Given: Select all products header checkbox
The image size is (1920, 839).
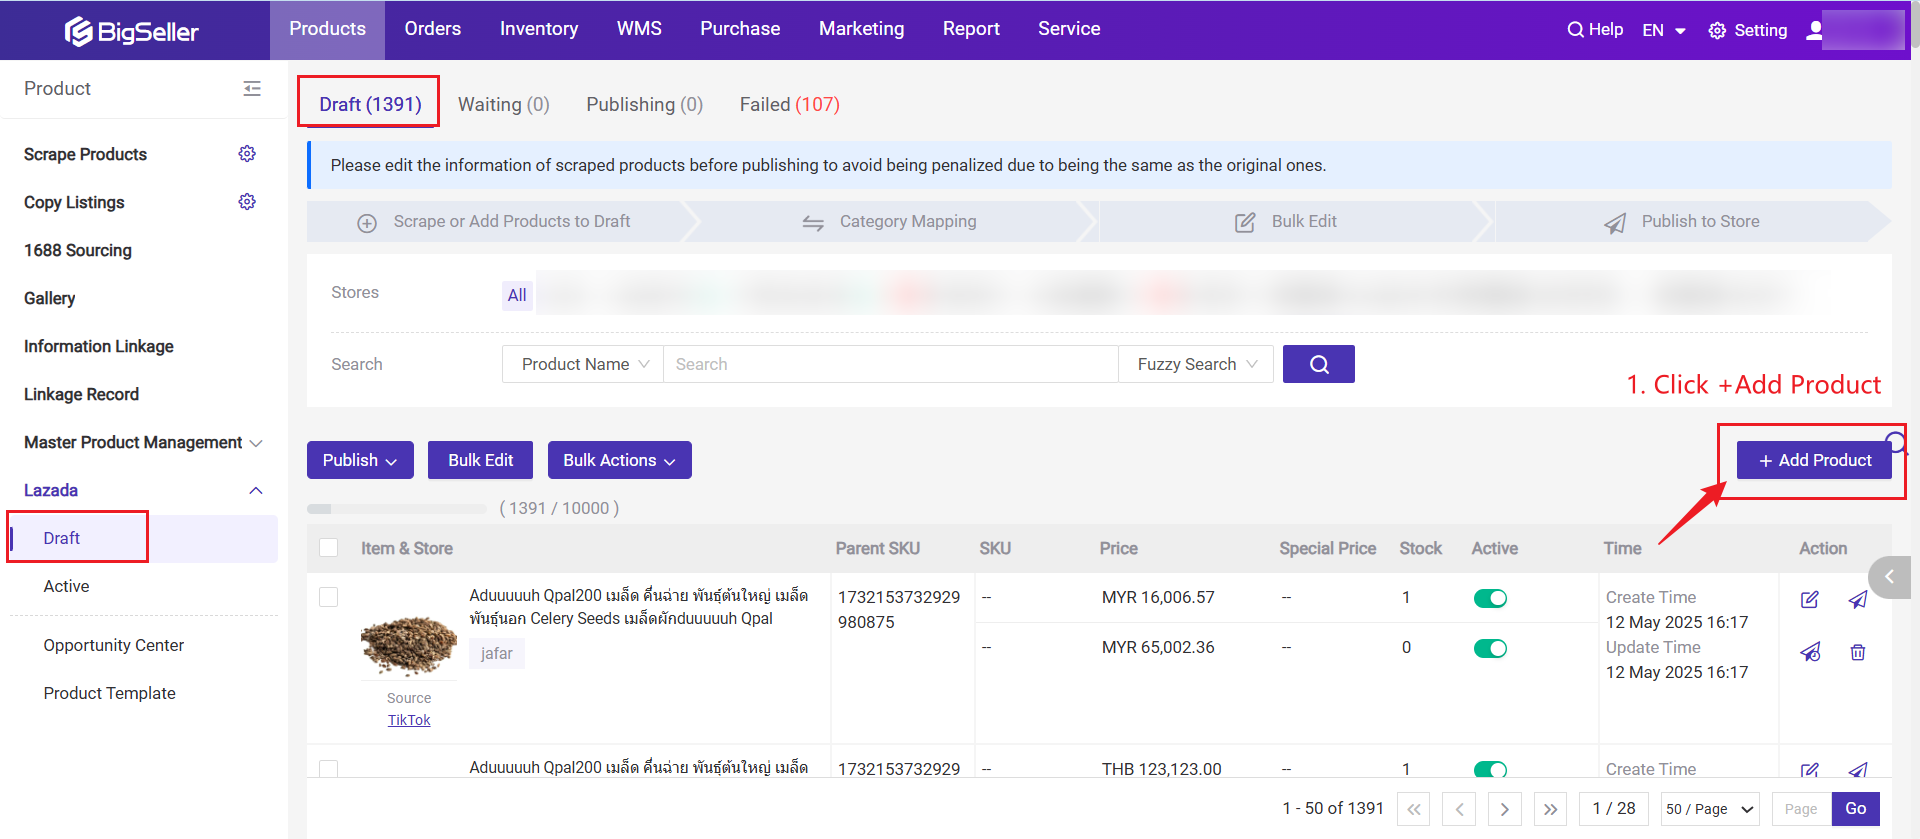Looking at the screenshot, I should (328, 548).
